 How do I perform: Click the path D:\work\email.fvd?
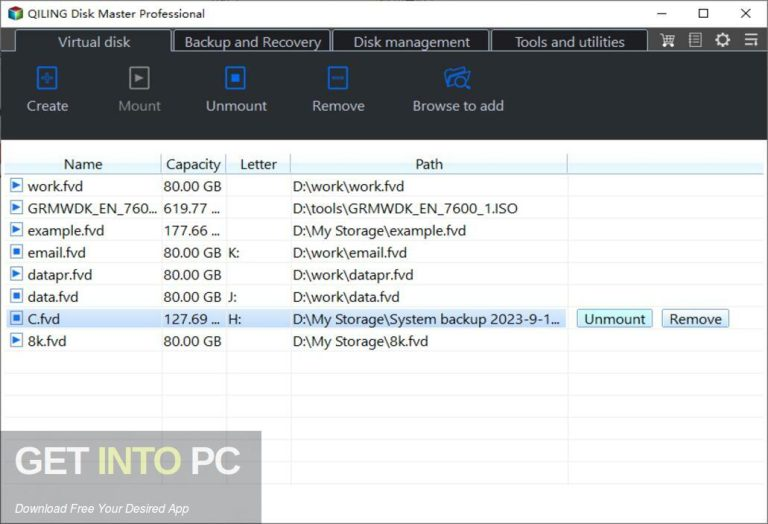[x=350, y=253]
